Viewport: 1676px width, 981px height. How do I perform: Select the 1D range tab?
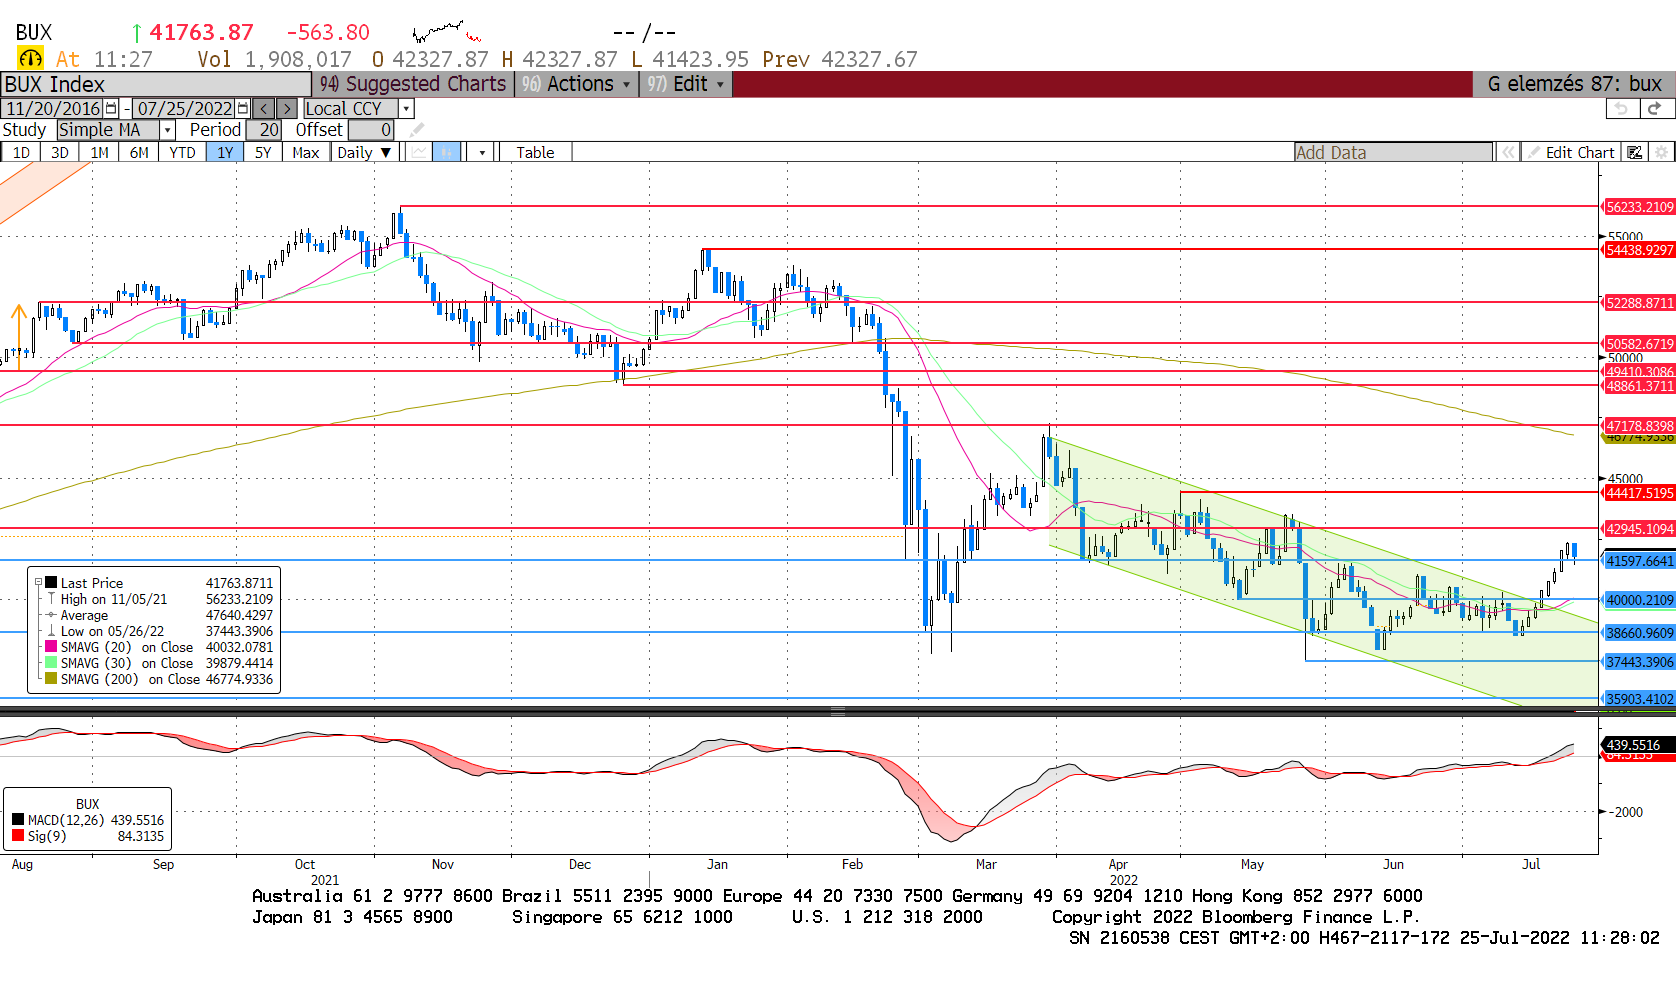[21, 152]
